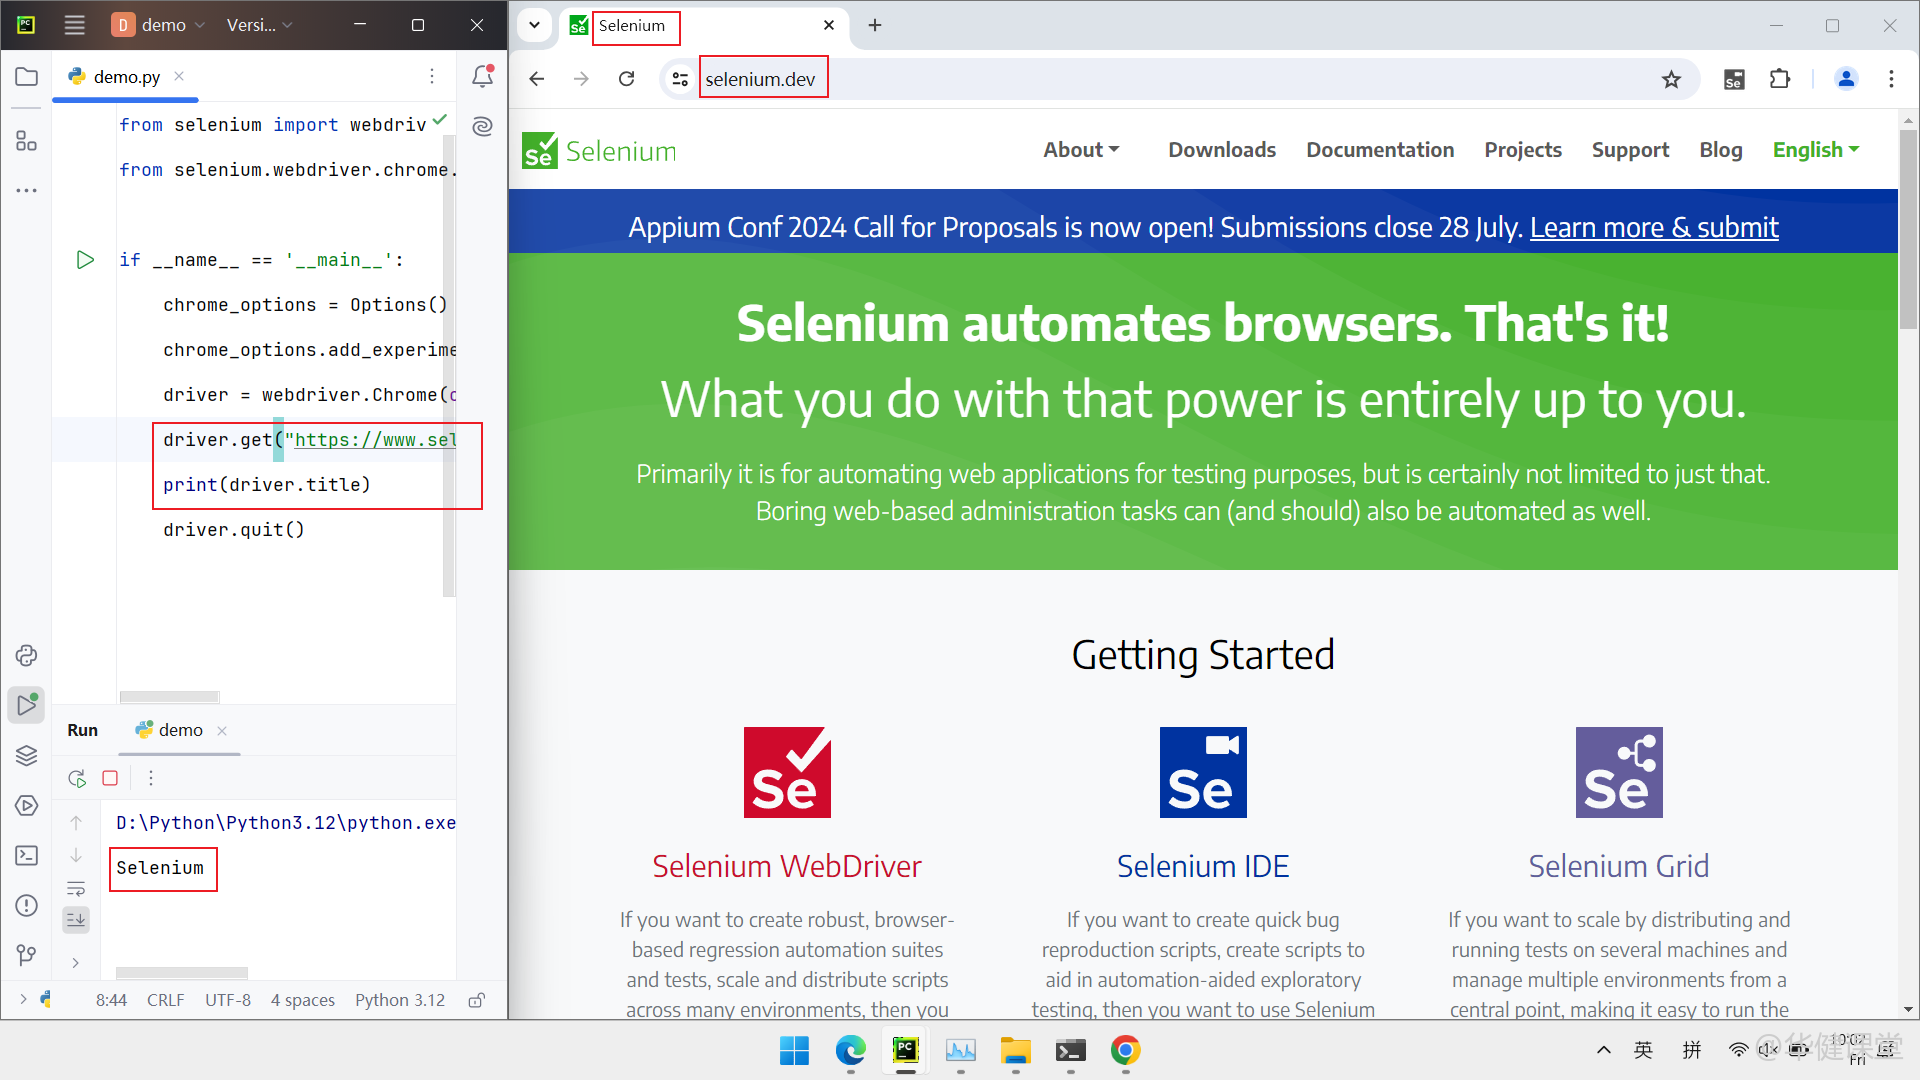Open the English language dropdown
The height and width of the screenshot is (1080, 1920).
click(x=1816, y=150)
